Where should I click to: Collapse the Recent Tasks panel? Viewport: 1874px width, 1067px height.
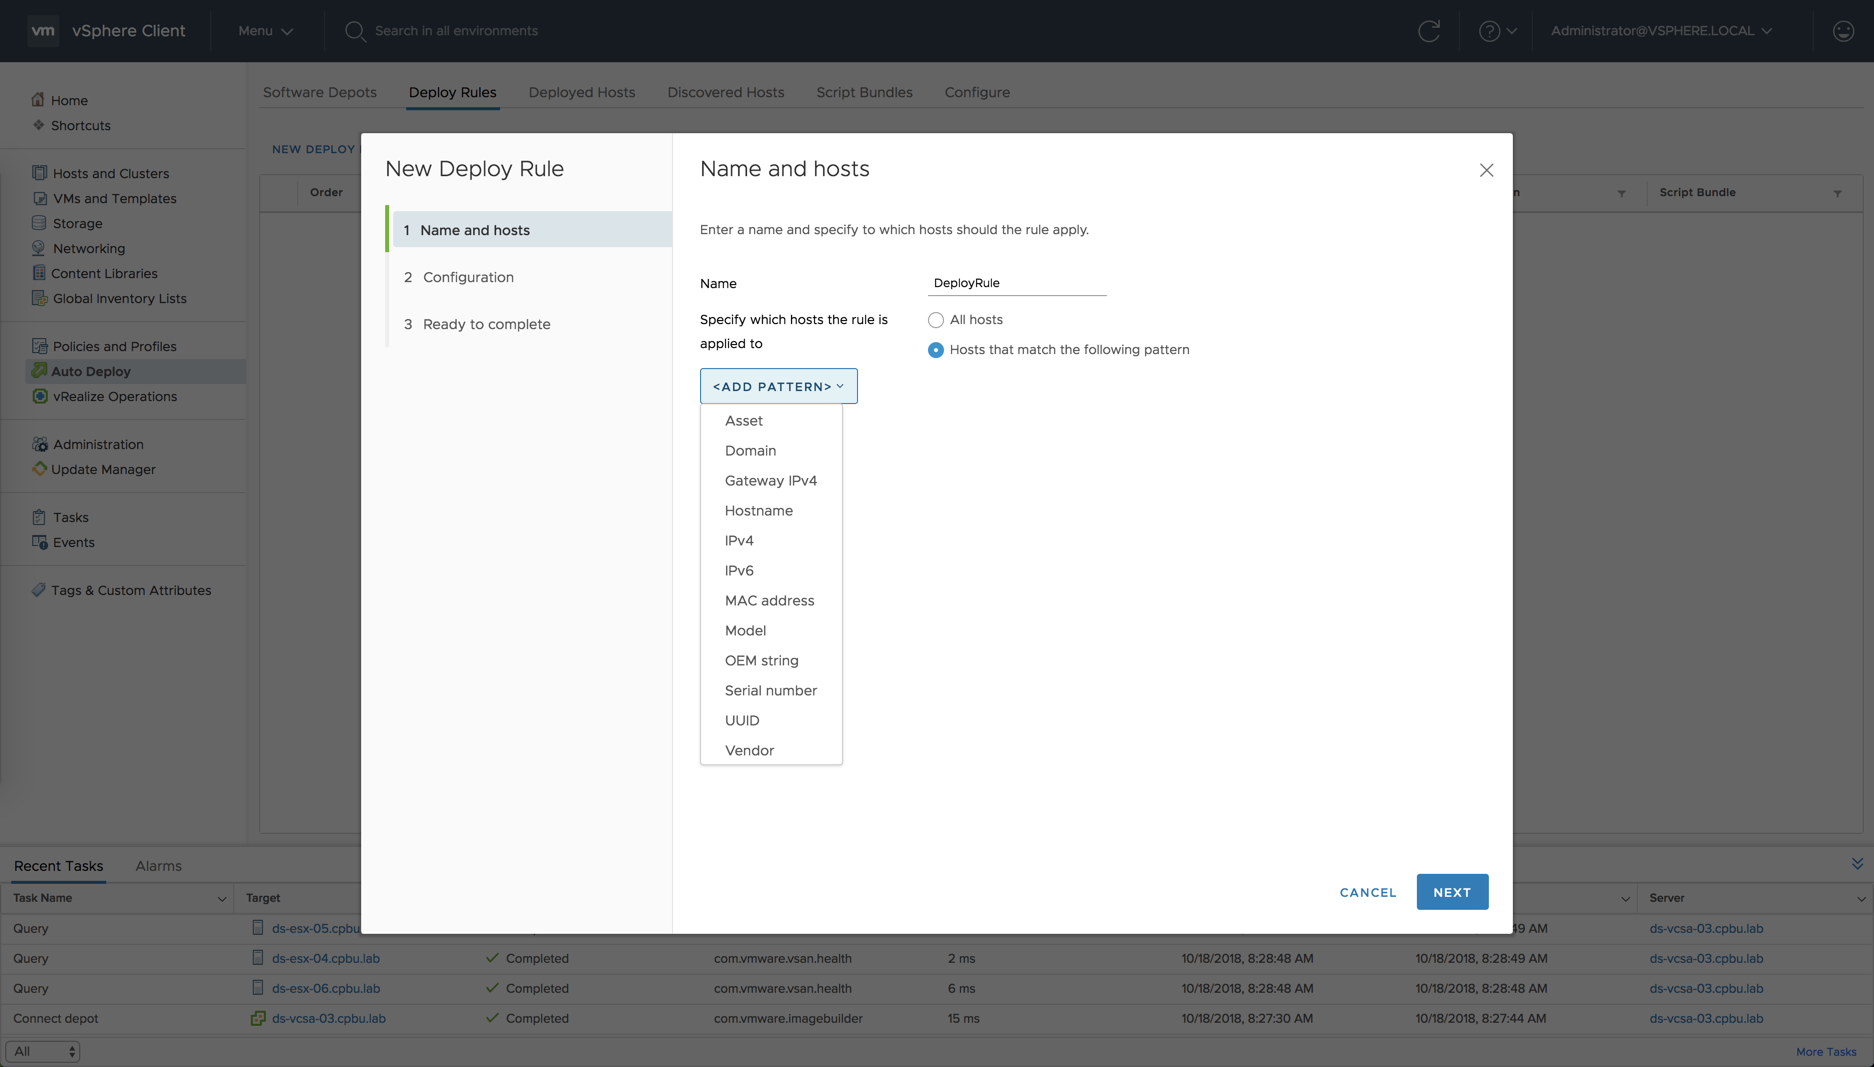(1857, 864)
